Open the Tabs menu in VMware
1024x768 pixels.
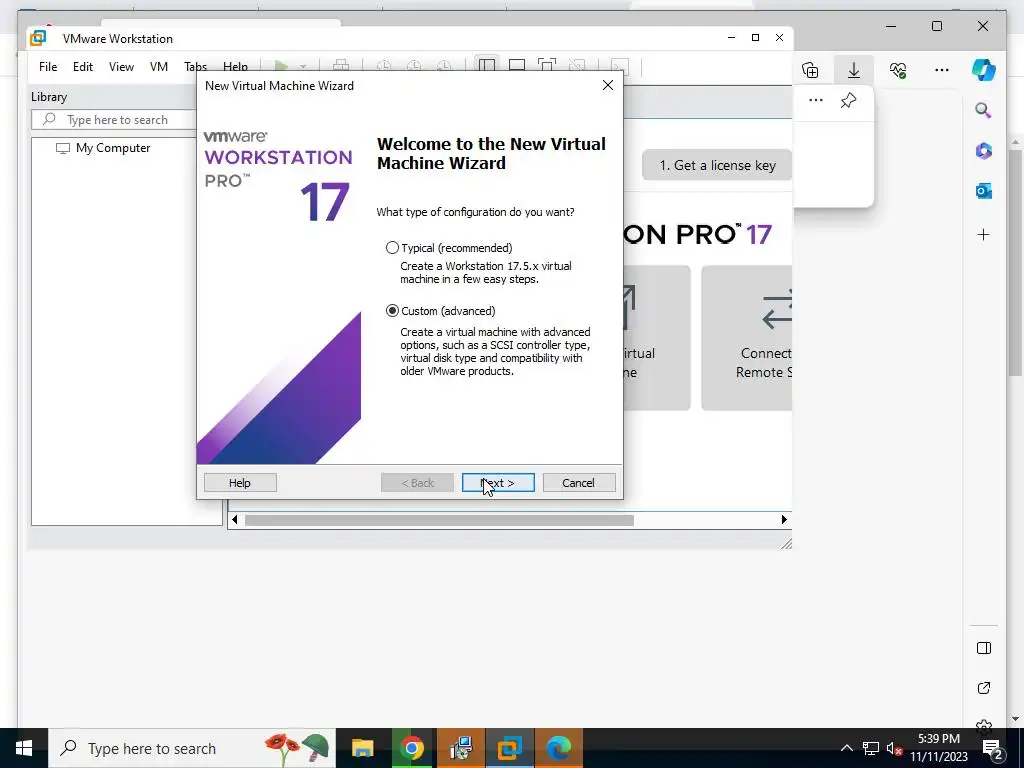coord(195,67)
